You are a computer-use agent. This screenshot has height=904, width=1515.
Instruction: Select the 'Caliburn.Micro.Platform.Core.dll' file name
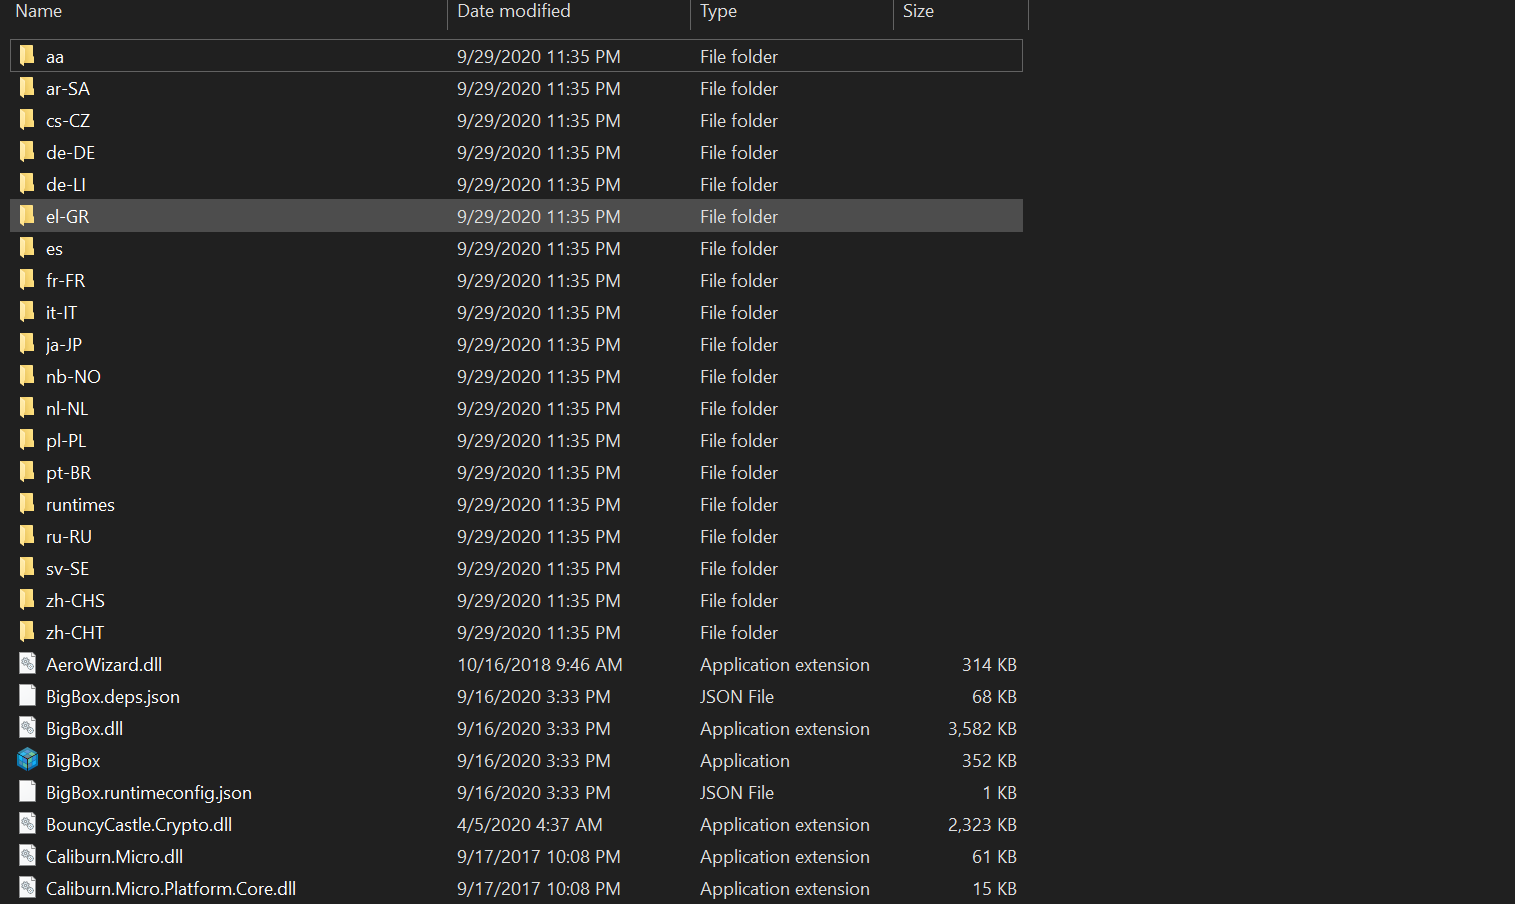(x=171, y=889)
